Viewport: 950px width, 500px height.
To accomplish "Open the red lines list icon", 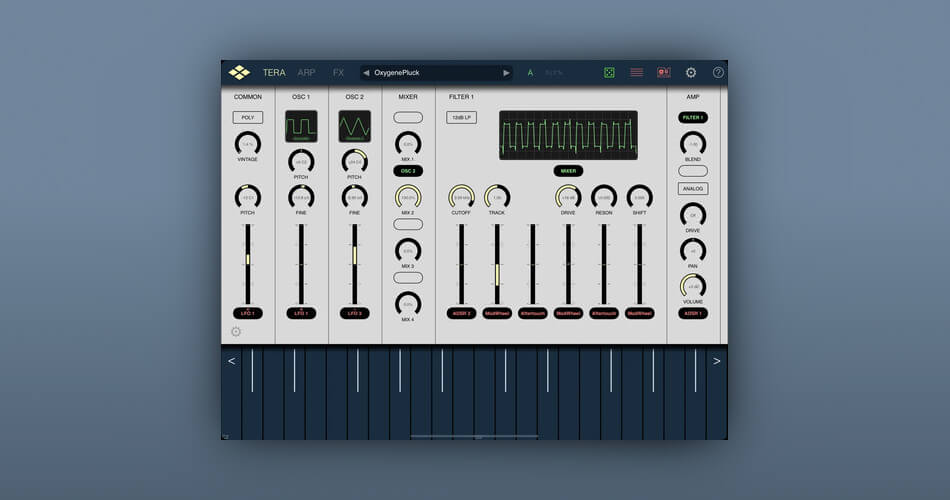I will coord(637,73).
